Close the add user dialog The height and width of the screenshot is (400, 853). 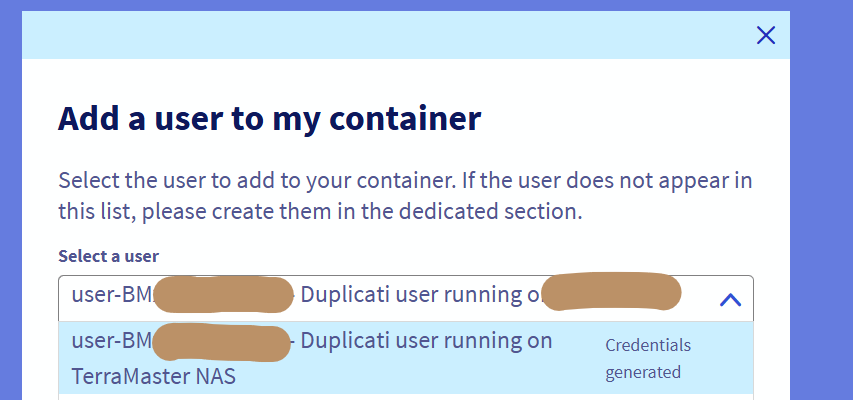click(766, 35)
